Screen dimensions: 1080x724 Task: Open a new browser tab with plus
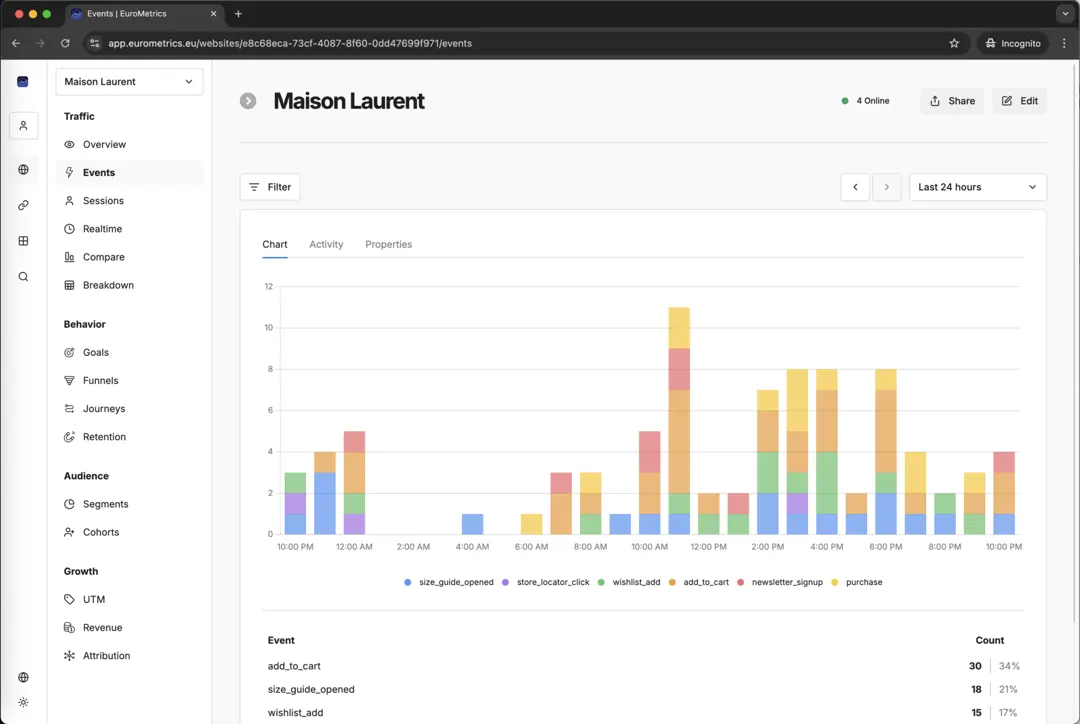pos(238,14)
